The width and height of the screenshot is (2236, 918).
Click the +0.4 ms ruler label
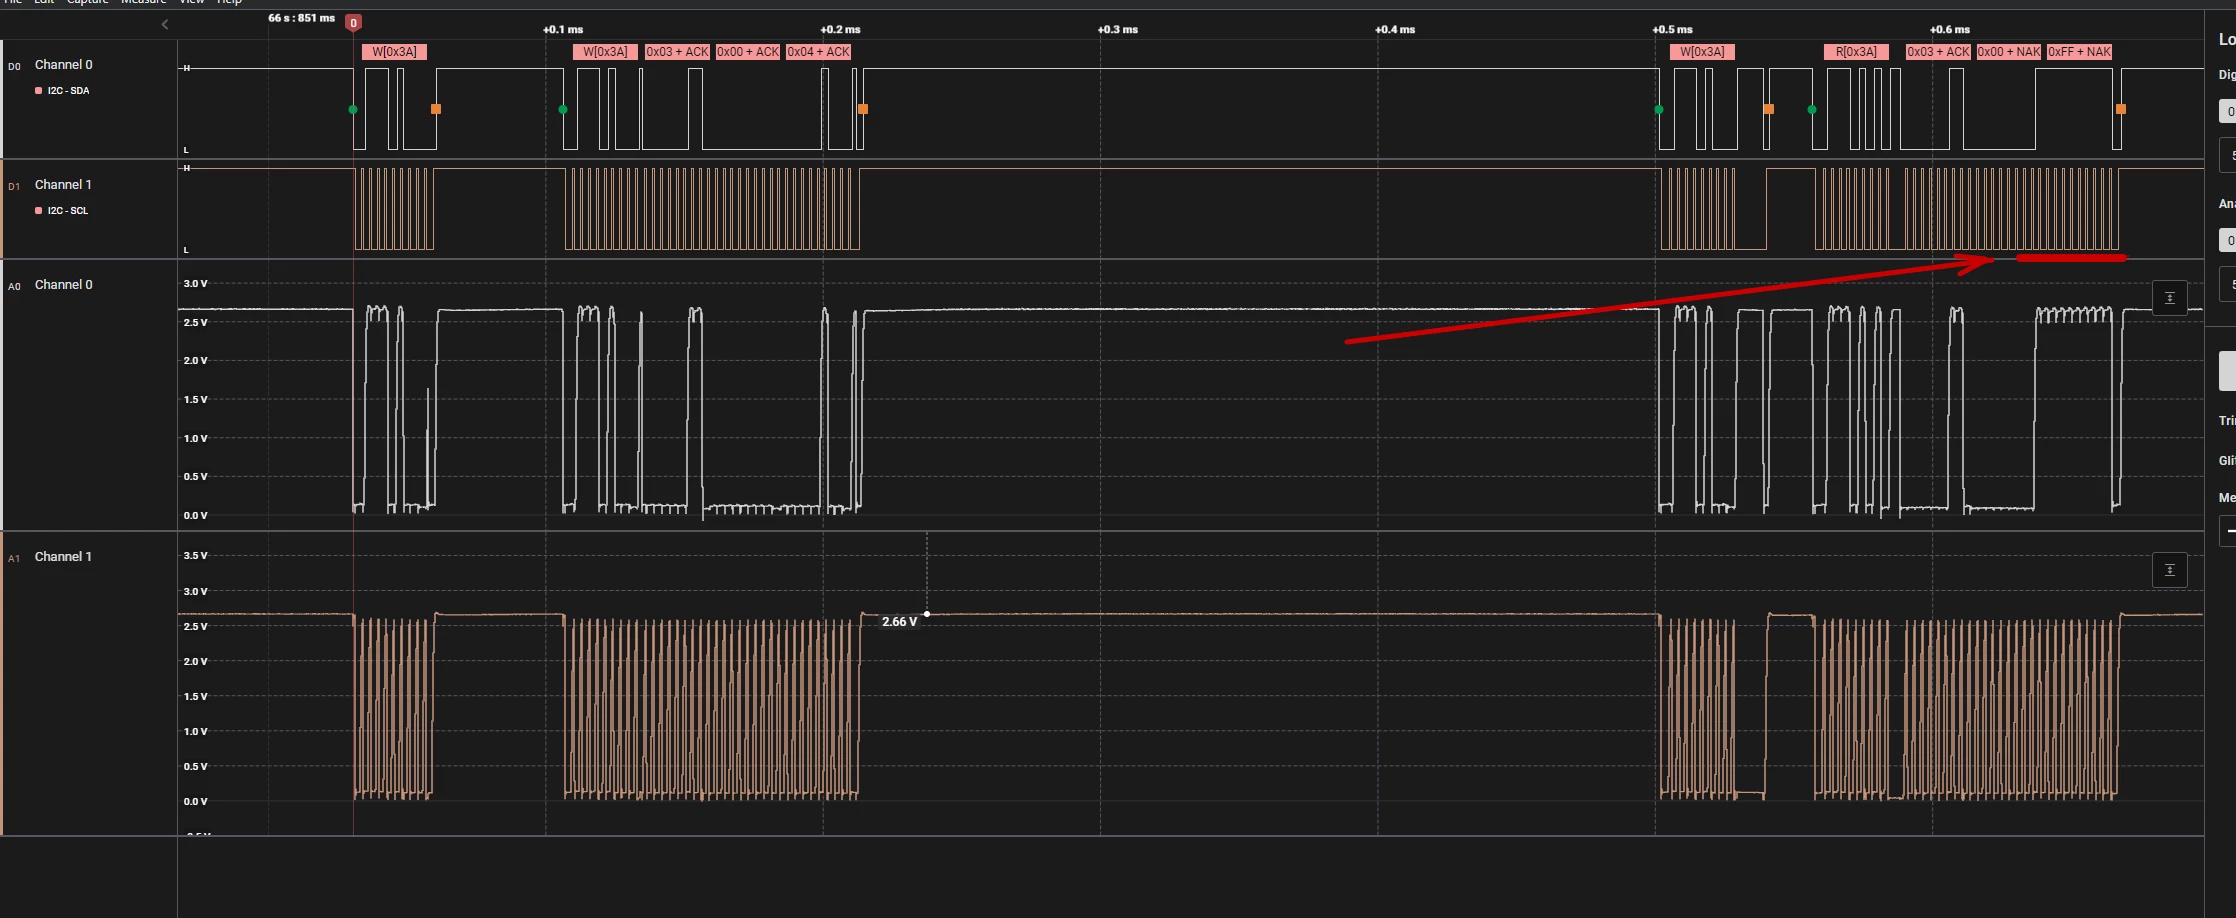click(x=1395, y=30)
